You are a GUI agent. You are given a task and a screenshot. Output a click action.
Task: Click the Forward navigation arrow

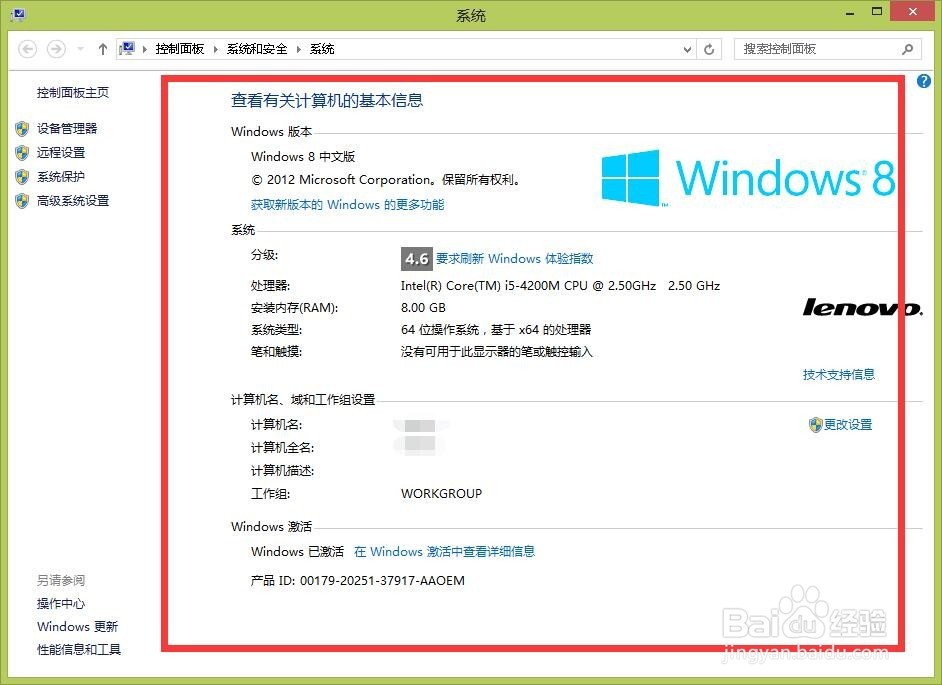pos(56,49)
